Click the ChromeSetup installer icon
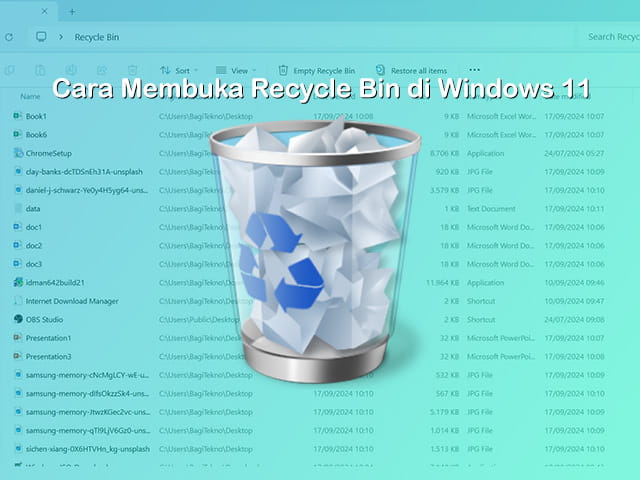 18,153
